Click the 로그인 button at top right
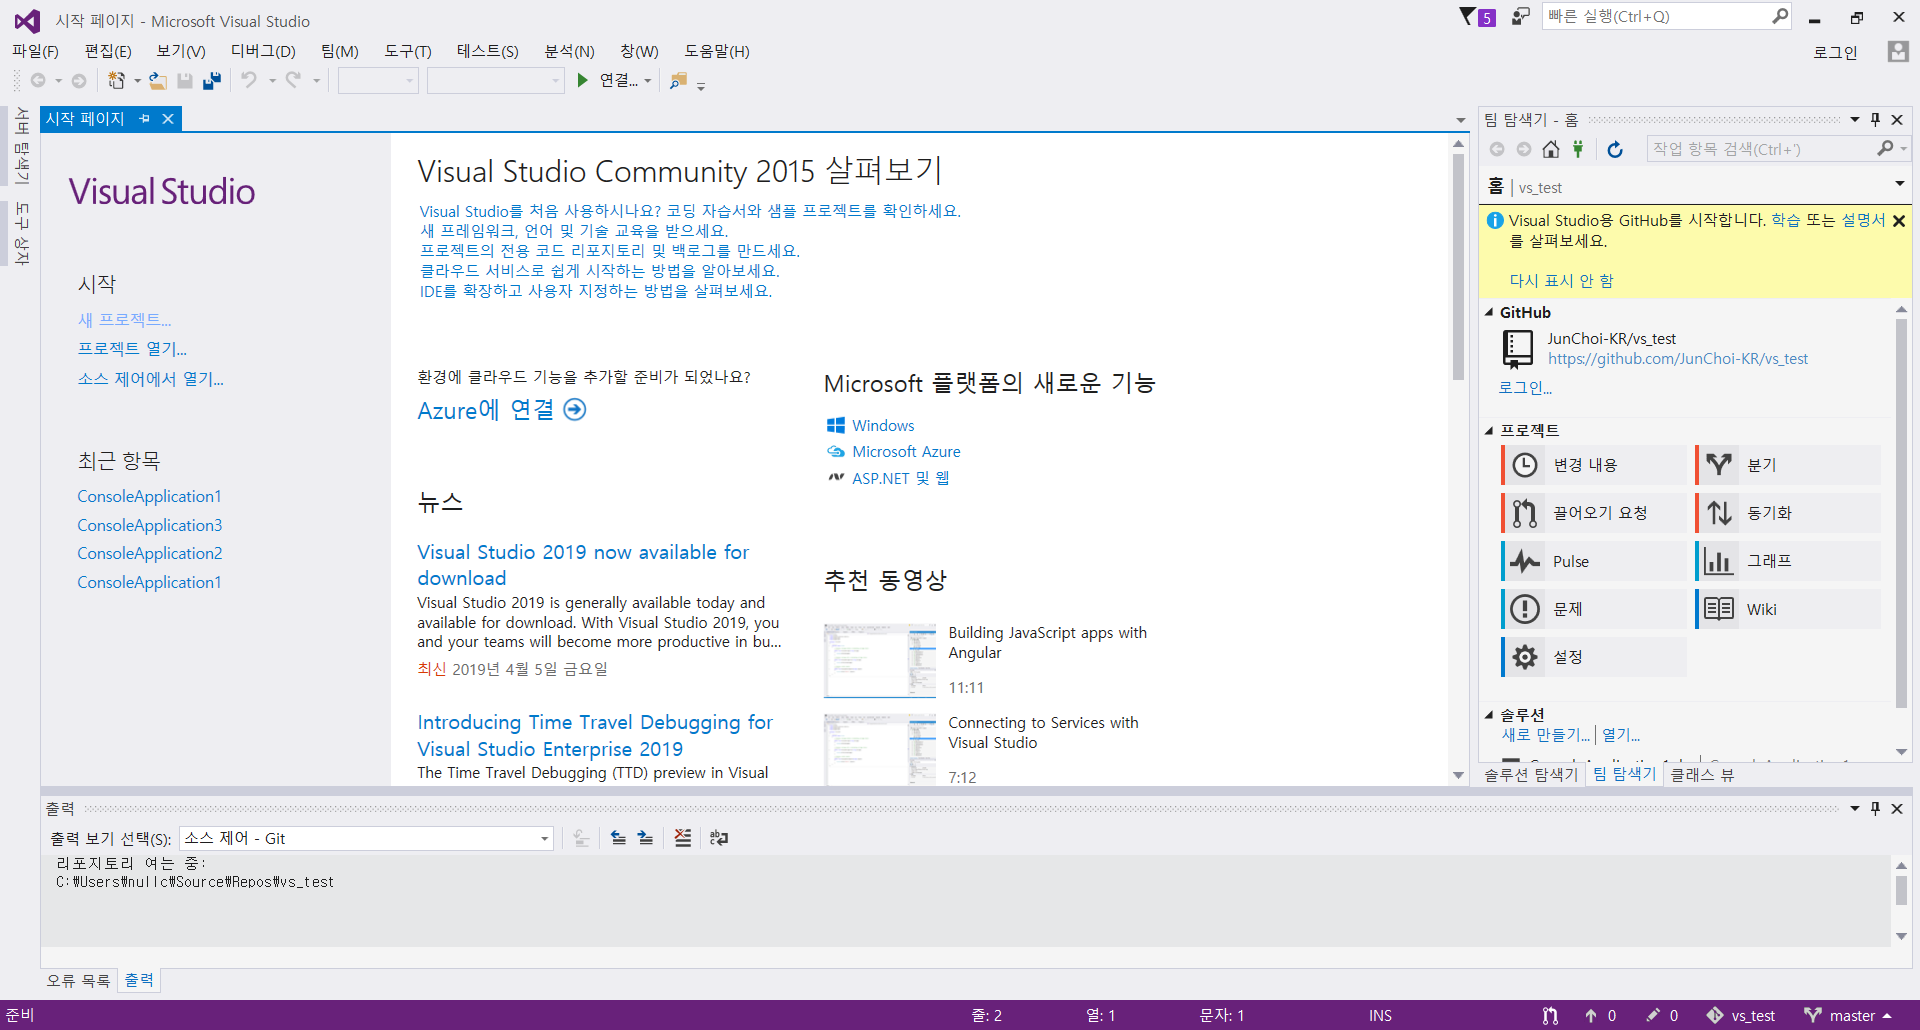Viewport: 1920px width, 1030px height. [x=1835, y=52]
